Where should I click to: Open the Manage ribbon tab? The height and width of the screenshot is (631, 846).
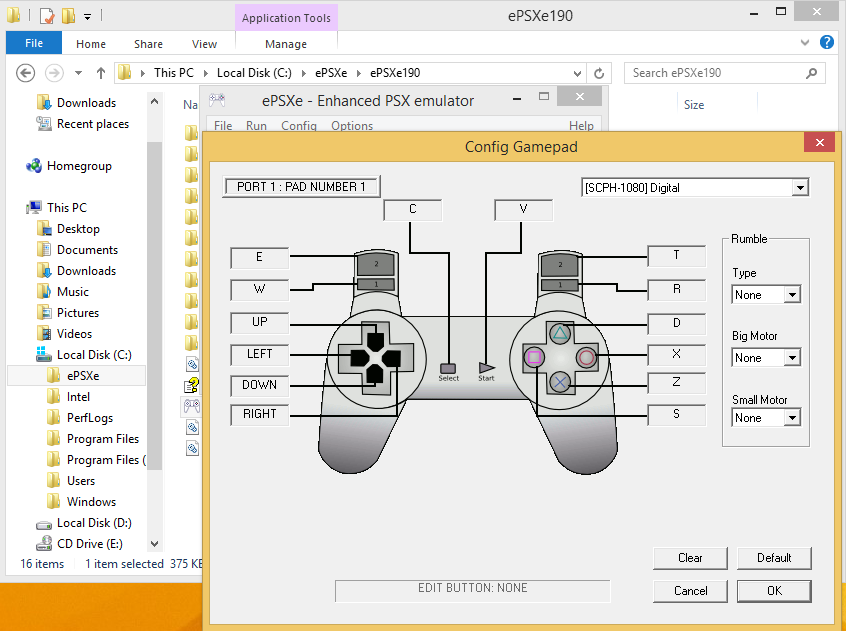click(286, 44)
